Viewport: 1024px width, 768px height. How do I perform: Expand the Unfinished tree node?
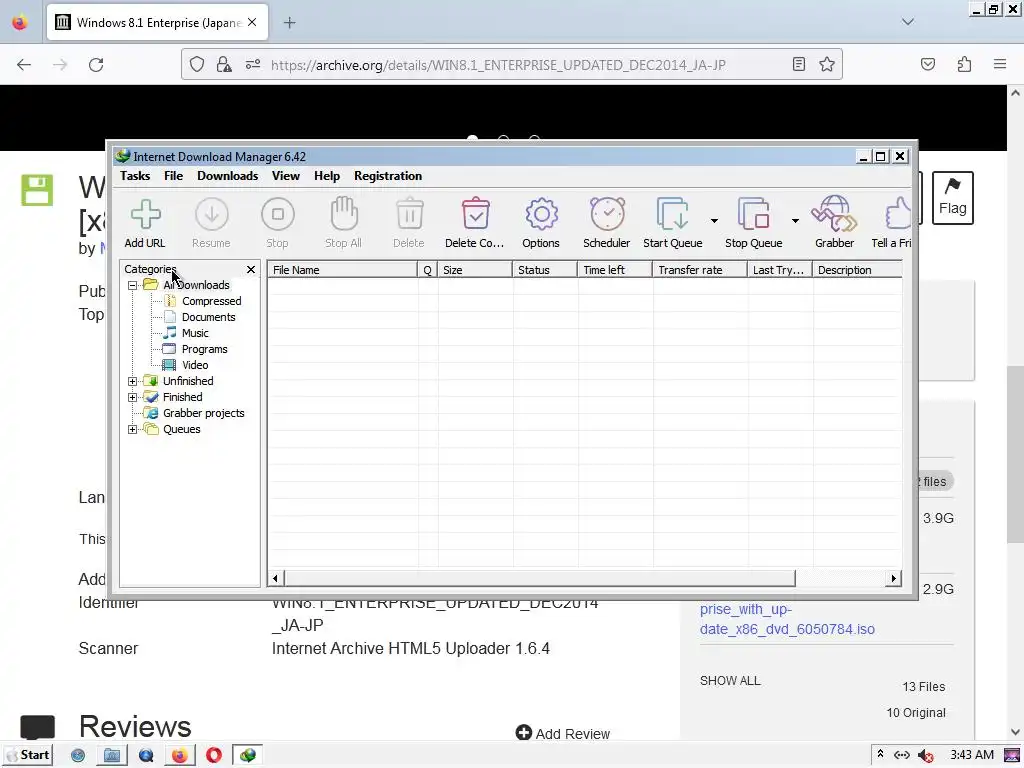click(133, 381)
